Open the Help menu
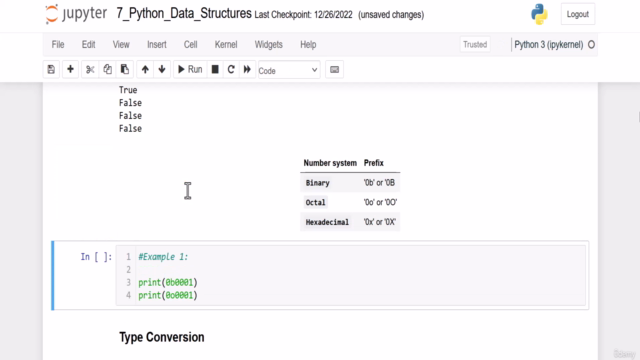Screen dimensions: 640x360 pyautogui.click(x=308, y=44)
